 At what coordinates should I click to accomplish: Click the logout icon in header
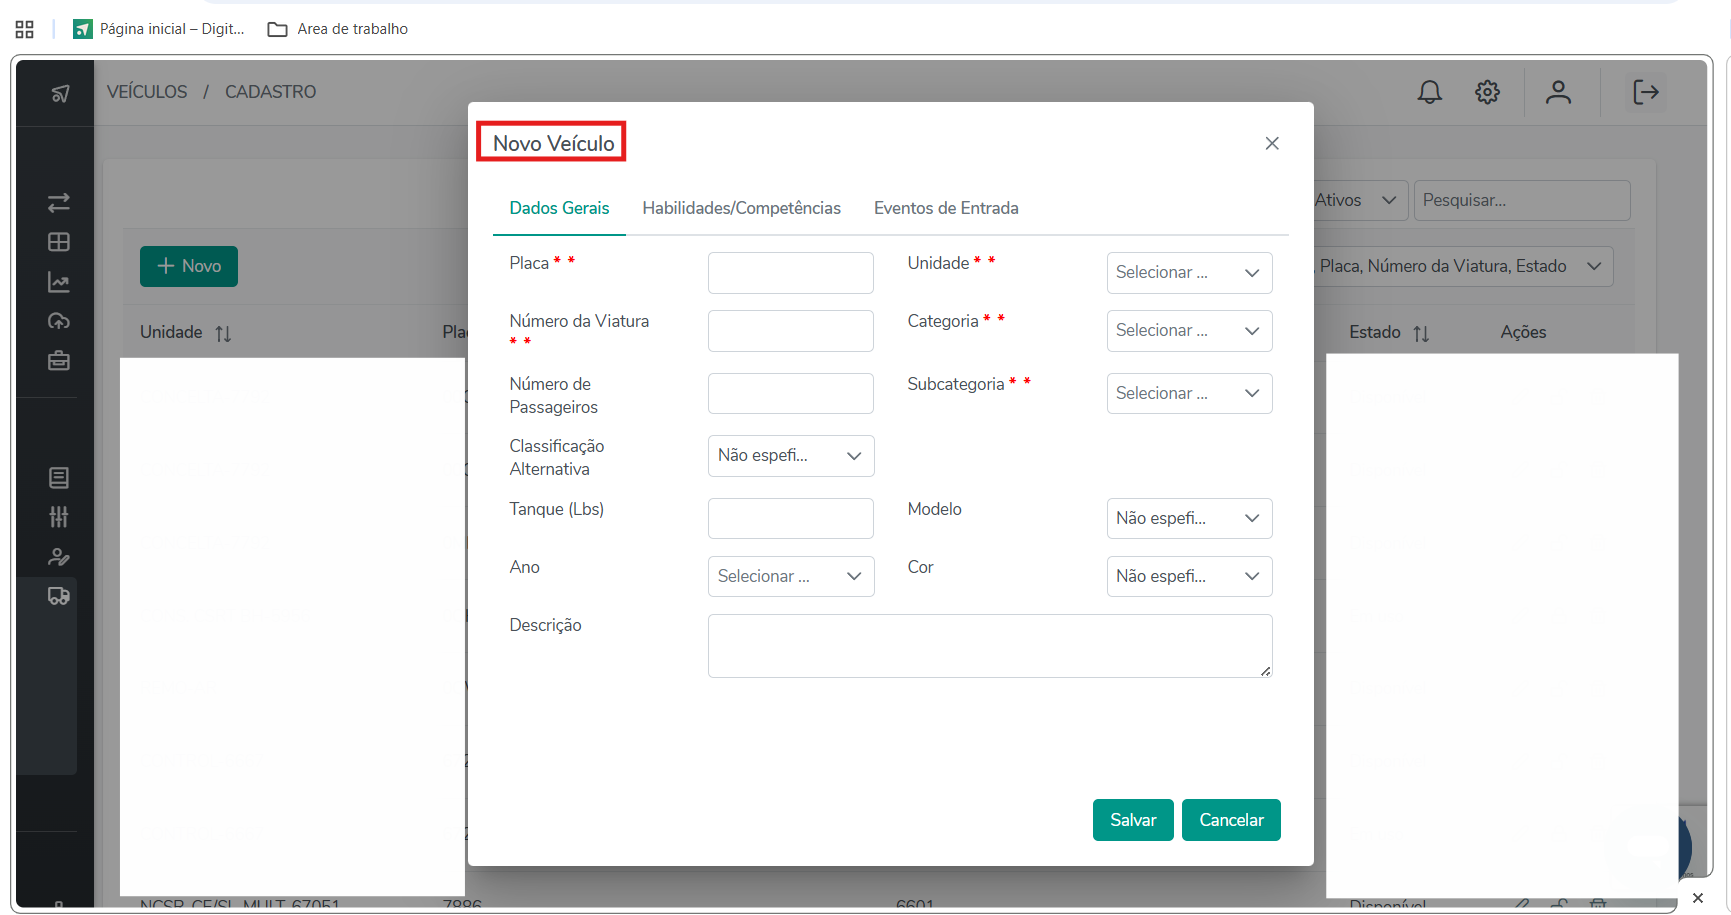(x=1645, y=92)
